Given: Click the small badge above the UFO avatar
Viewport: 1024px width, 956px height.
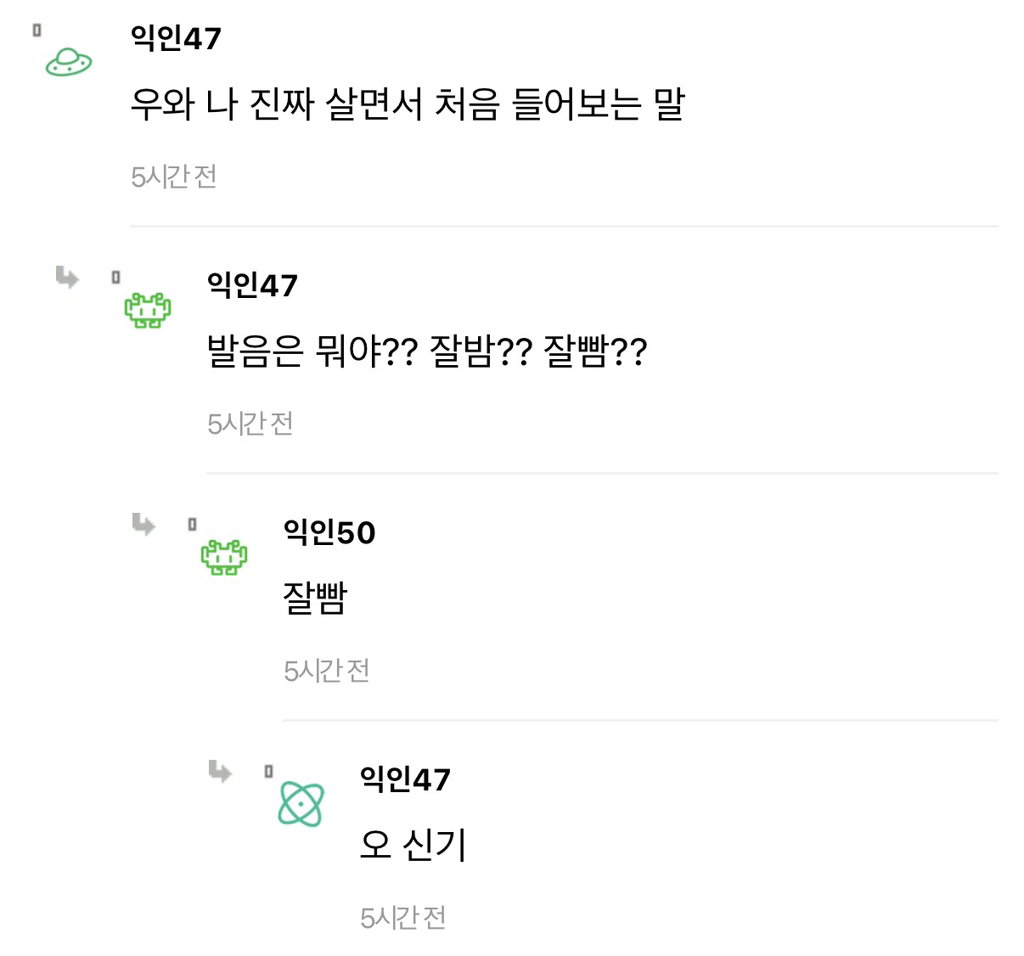Looking at the screenshot, I should [37, 30].
